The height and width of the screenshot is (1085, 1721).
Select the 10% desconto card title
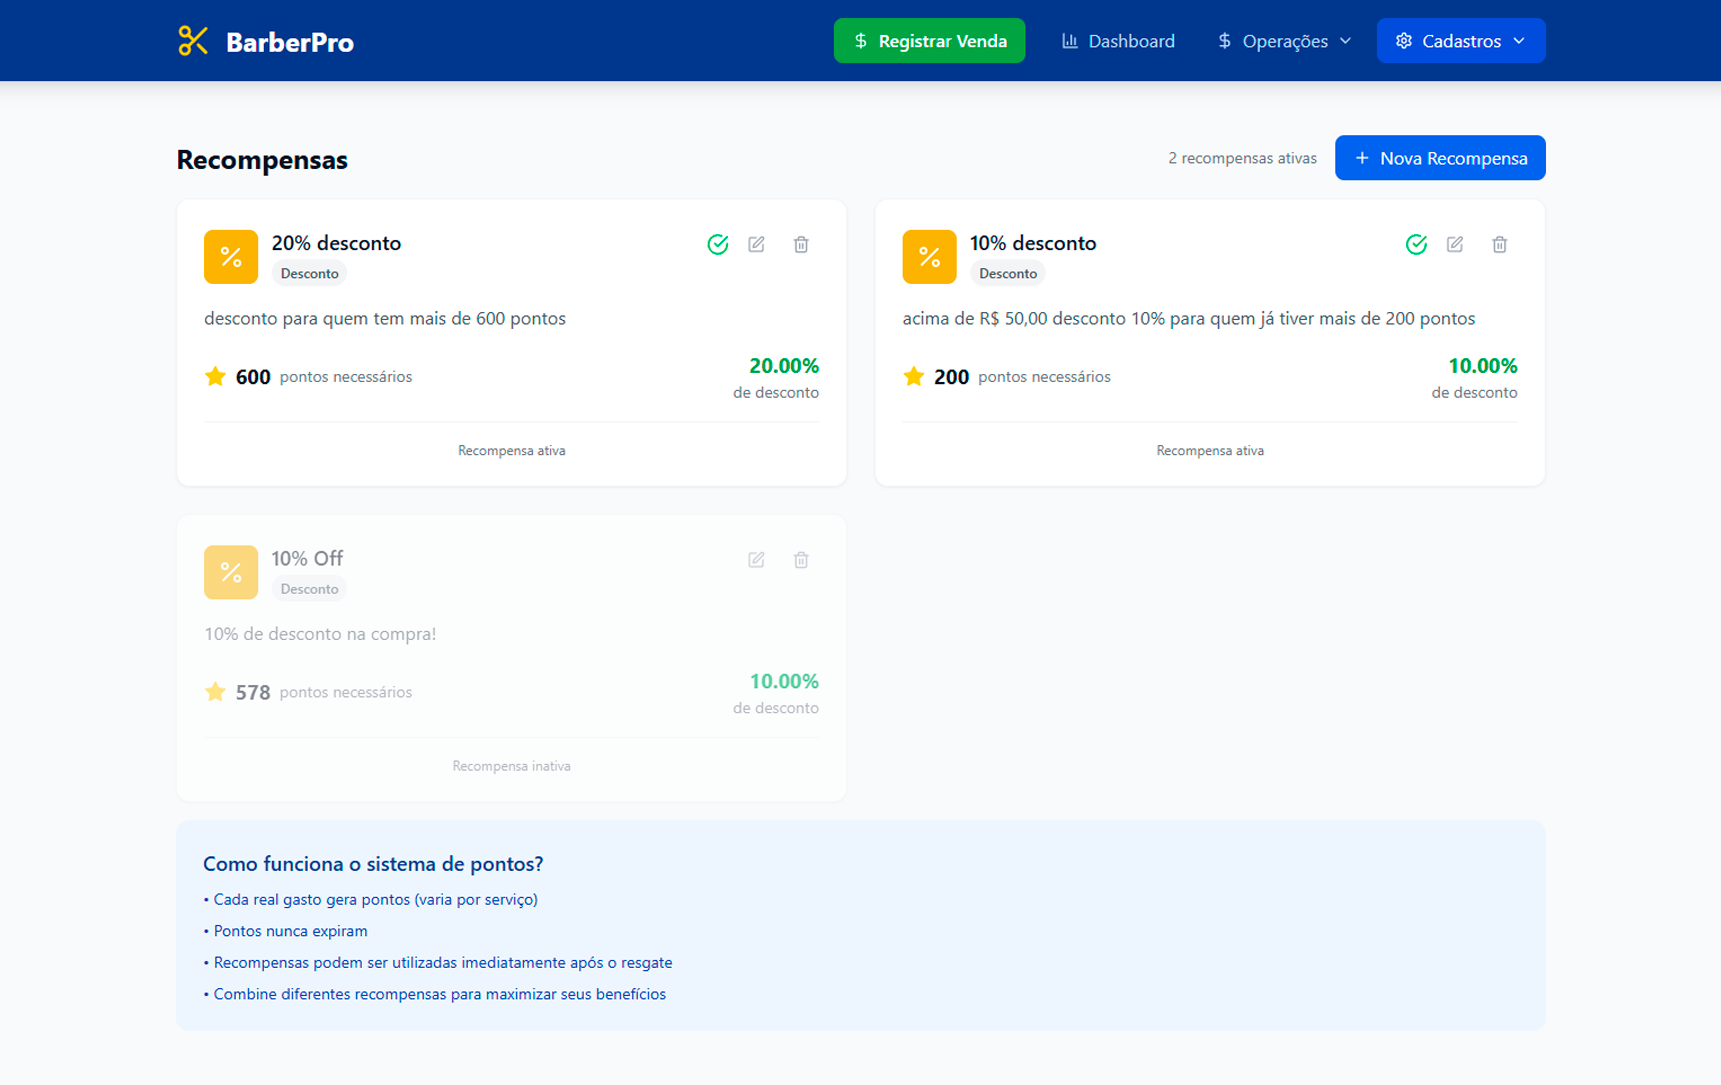pos(1032,243)
